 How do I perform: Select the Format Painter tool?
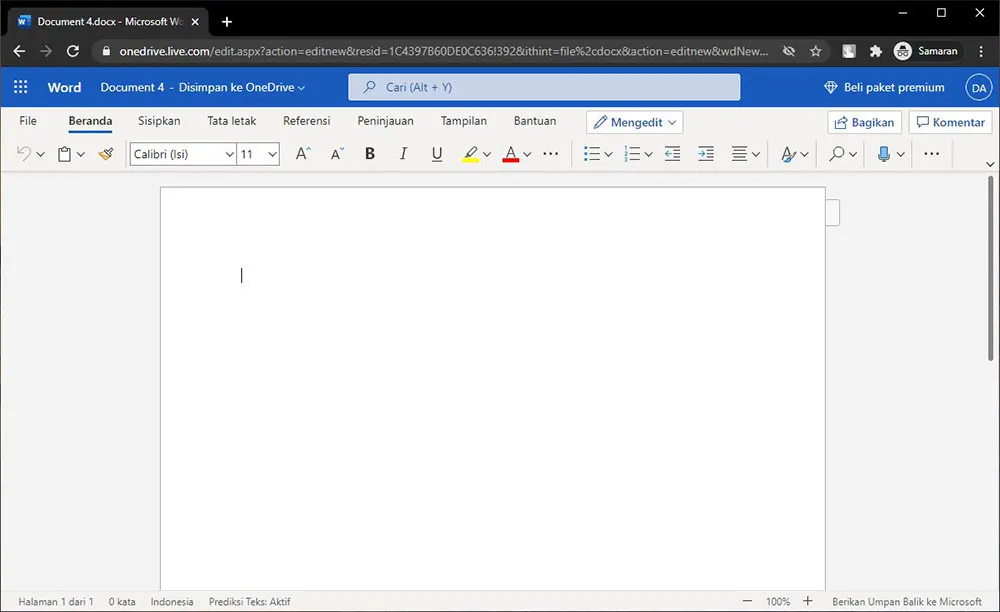(x=106, y=154)
